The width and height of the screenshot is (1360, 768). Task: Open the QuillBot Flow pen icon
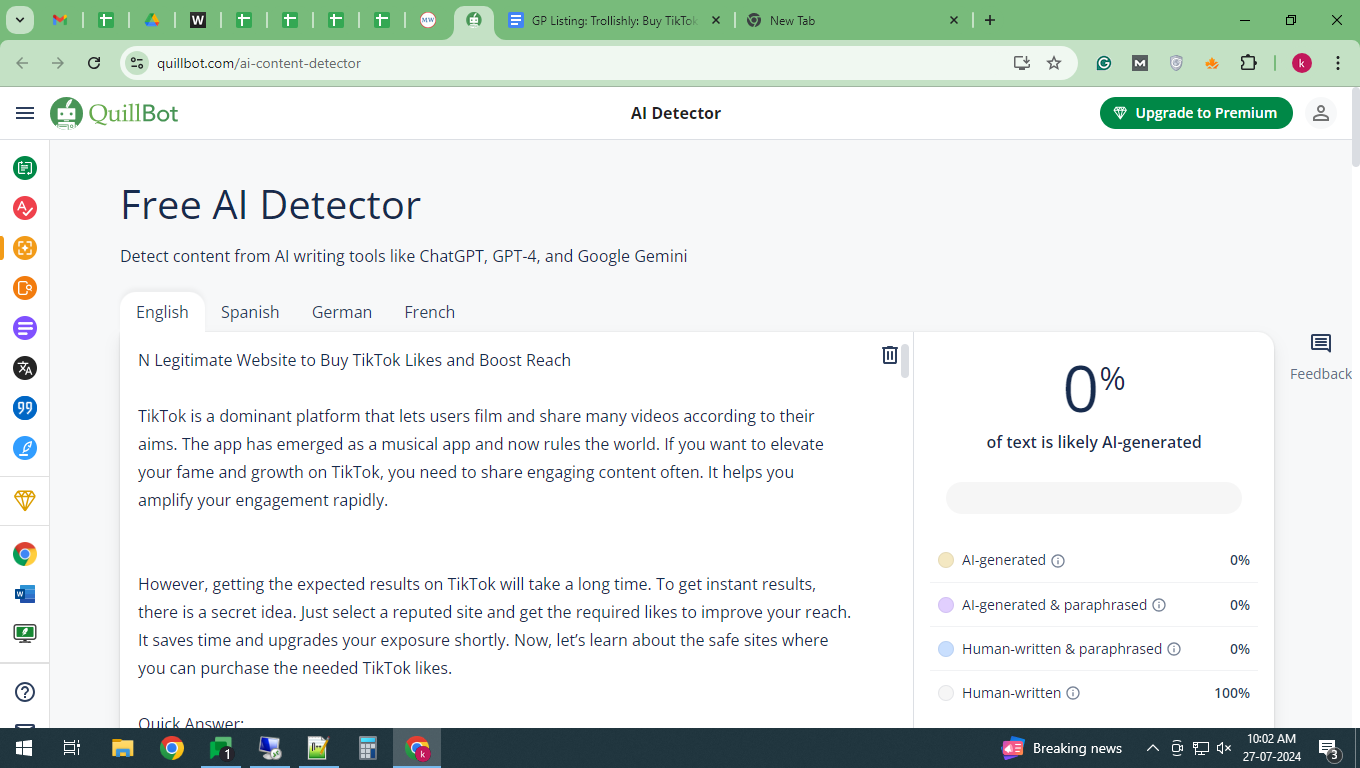click(25, 448)
